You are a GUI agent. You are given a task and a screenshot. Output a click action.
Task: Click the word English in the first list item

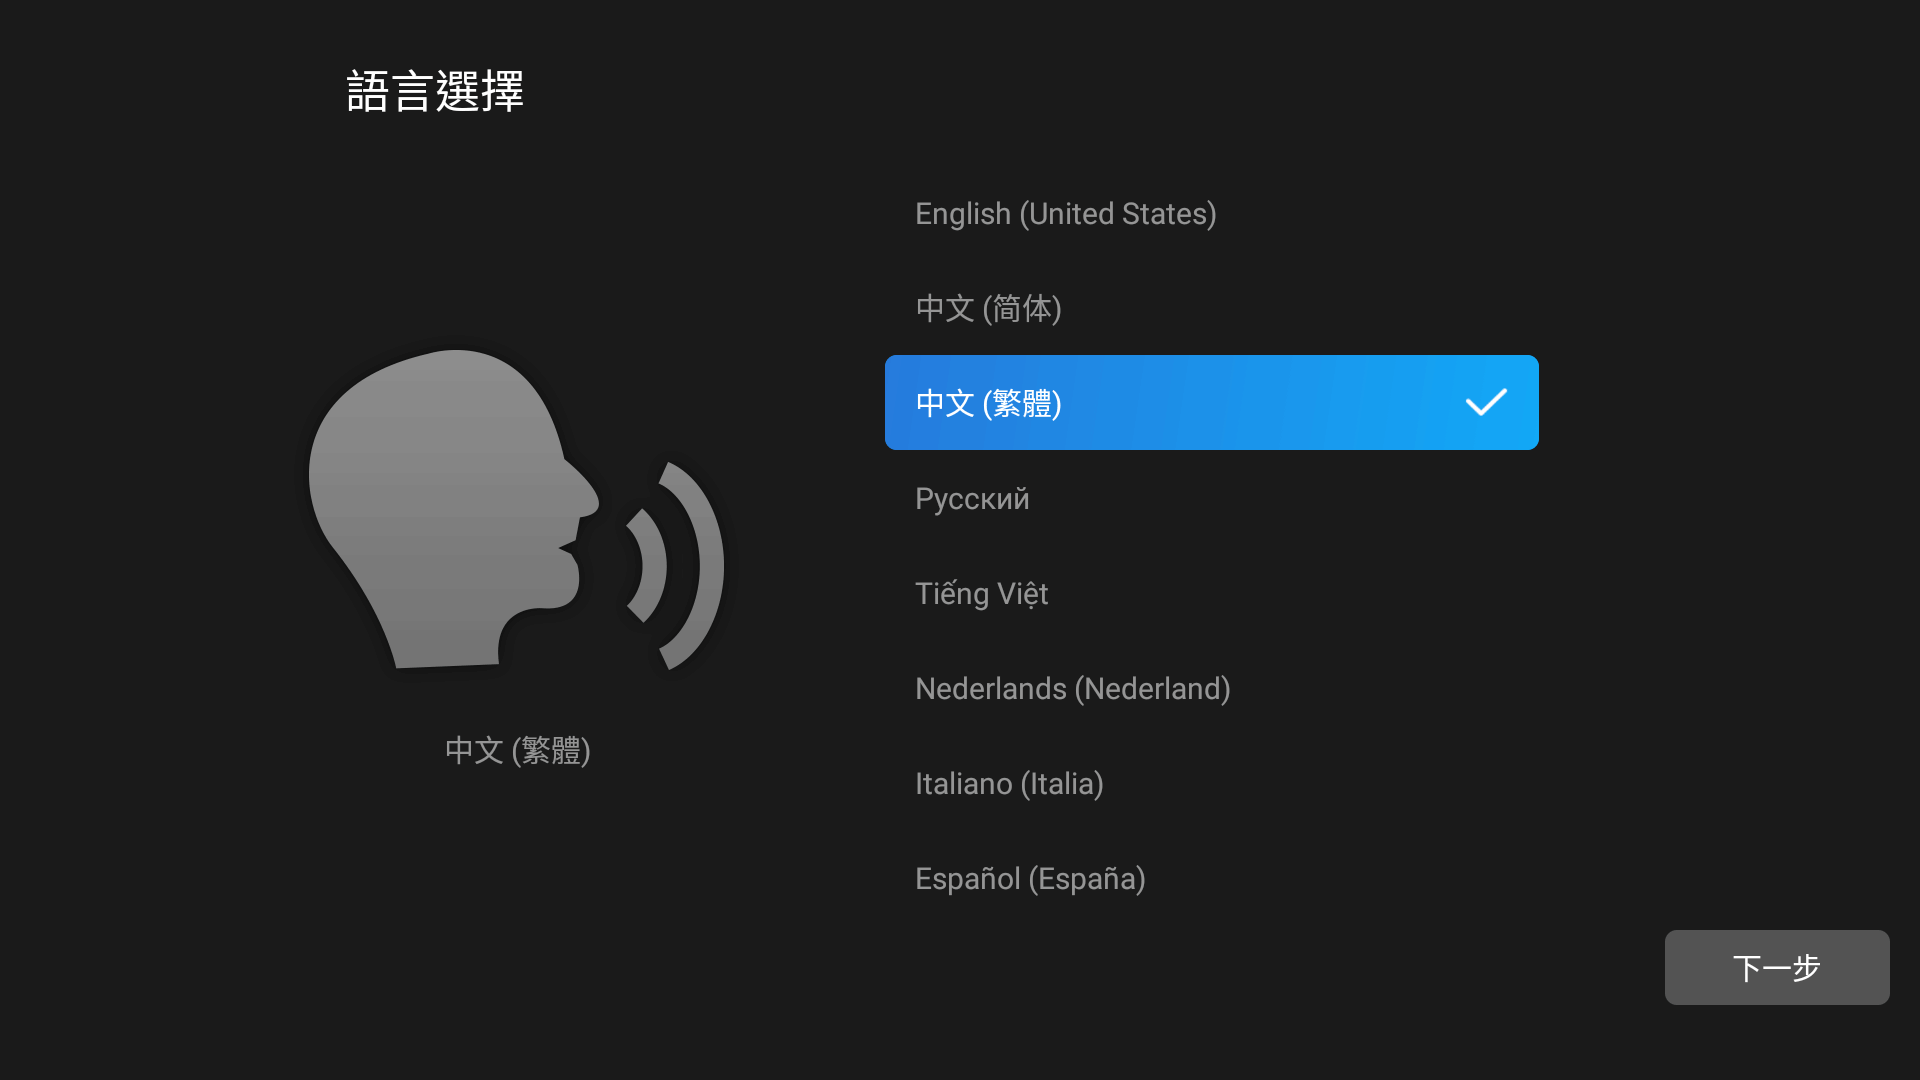(x=962, y=214)
